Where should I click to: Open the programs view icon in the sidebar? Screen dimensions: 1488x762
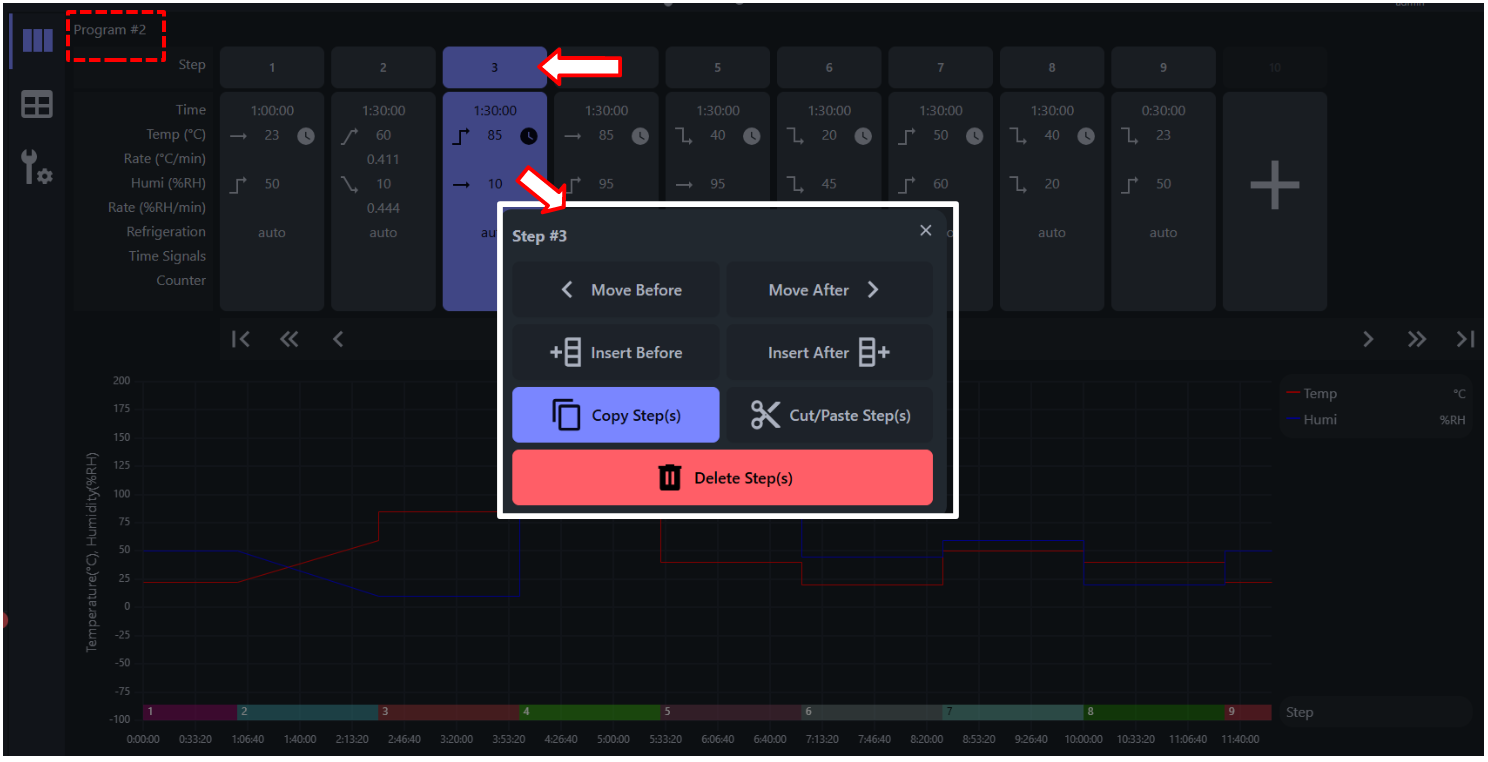tap(37, 40)
